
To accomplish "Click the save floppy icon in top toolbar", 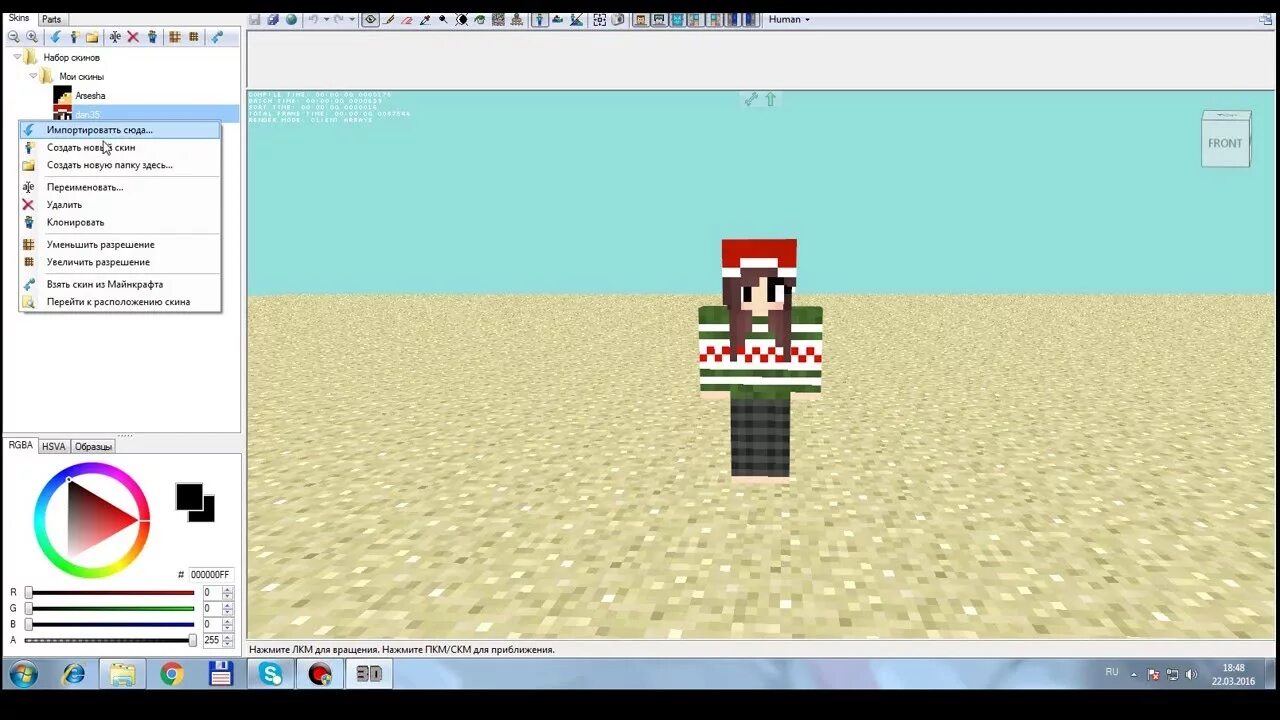I will (x=254, y=19).
